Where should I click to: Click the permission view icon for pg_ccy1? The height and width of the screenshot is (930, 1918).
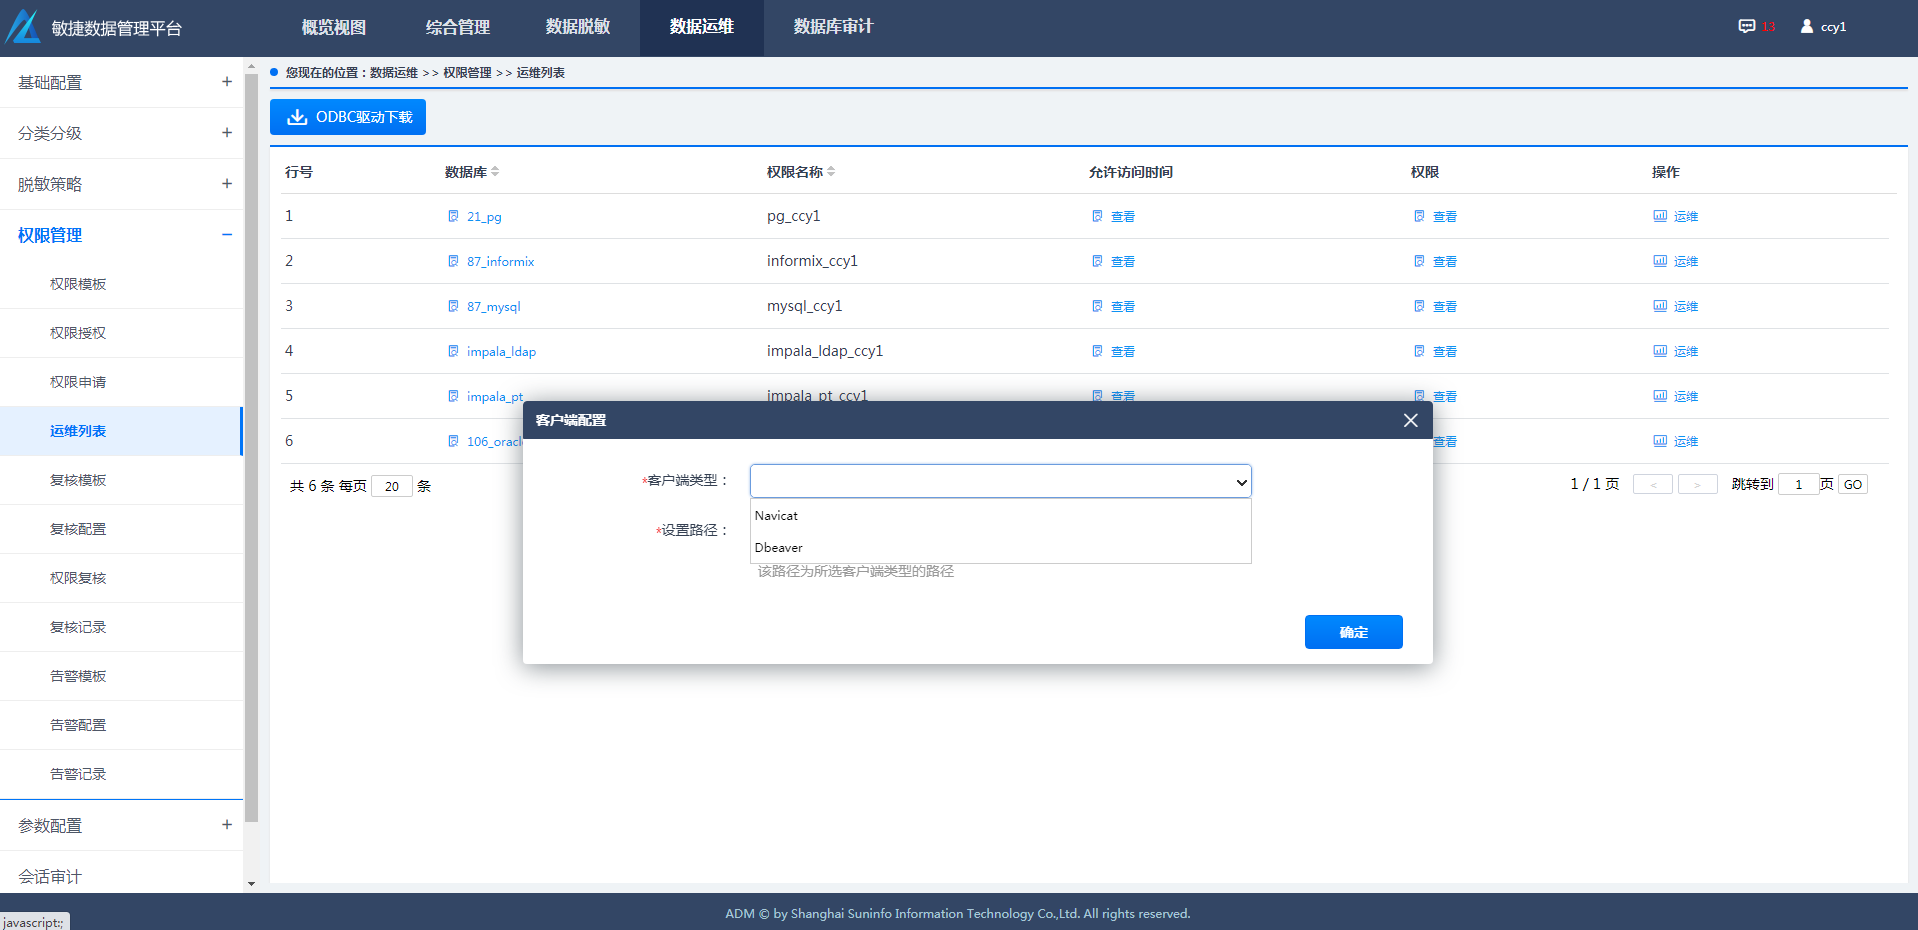[1419, 216]
